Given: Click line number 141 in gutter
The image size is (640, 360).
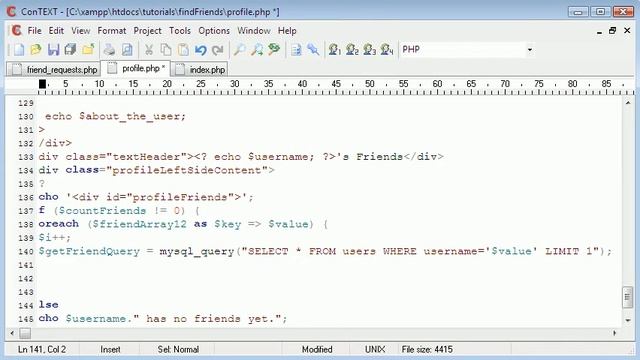Looking at the screenshot, I should click(26, 265).
